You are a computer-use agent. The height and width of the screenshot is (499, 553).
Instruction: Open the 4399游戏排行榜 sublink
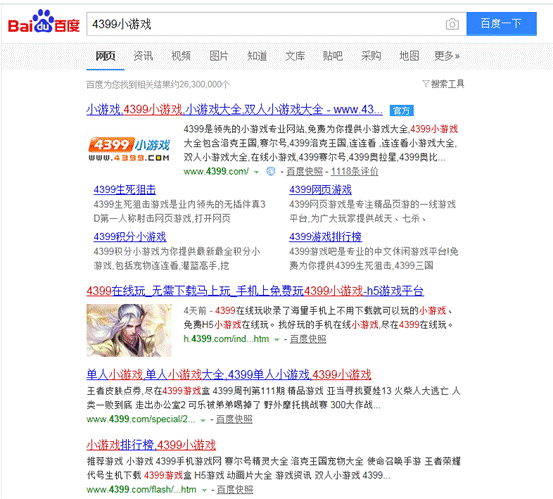(326, 237)
